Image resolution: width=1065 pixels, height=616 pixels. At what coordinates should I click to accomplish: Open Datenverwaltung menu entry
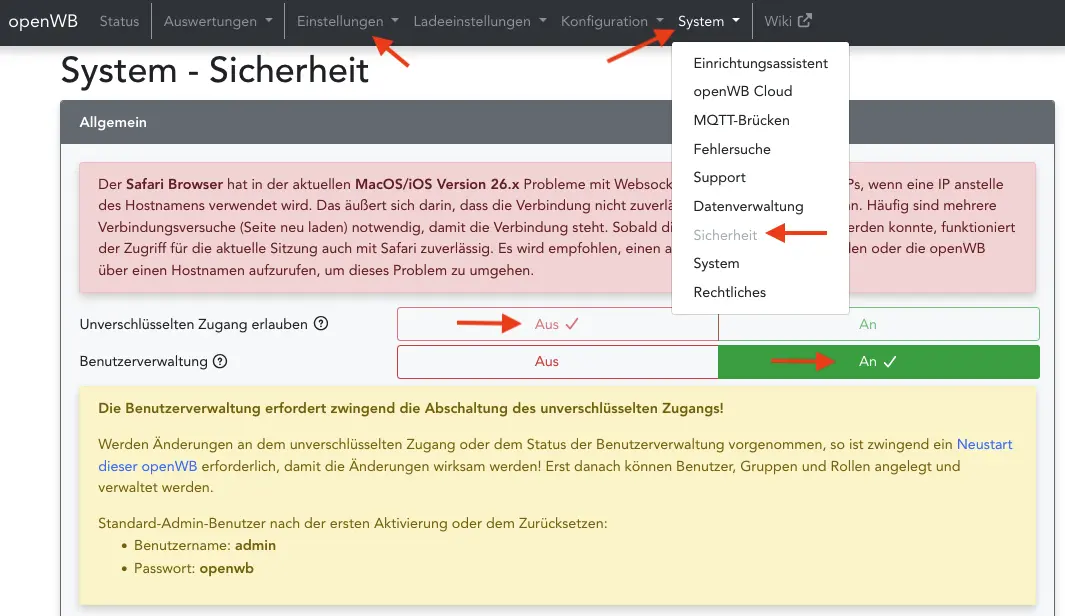(x=748, y=206)
